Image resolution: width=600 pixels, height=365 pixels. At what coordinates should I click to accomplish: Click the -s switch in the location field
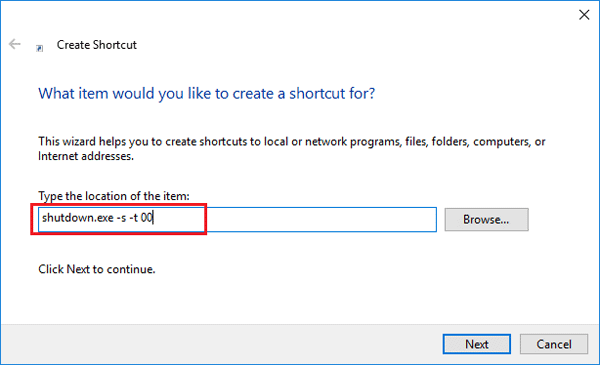pos(121,218)
